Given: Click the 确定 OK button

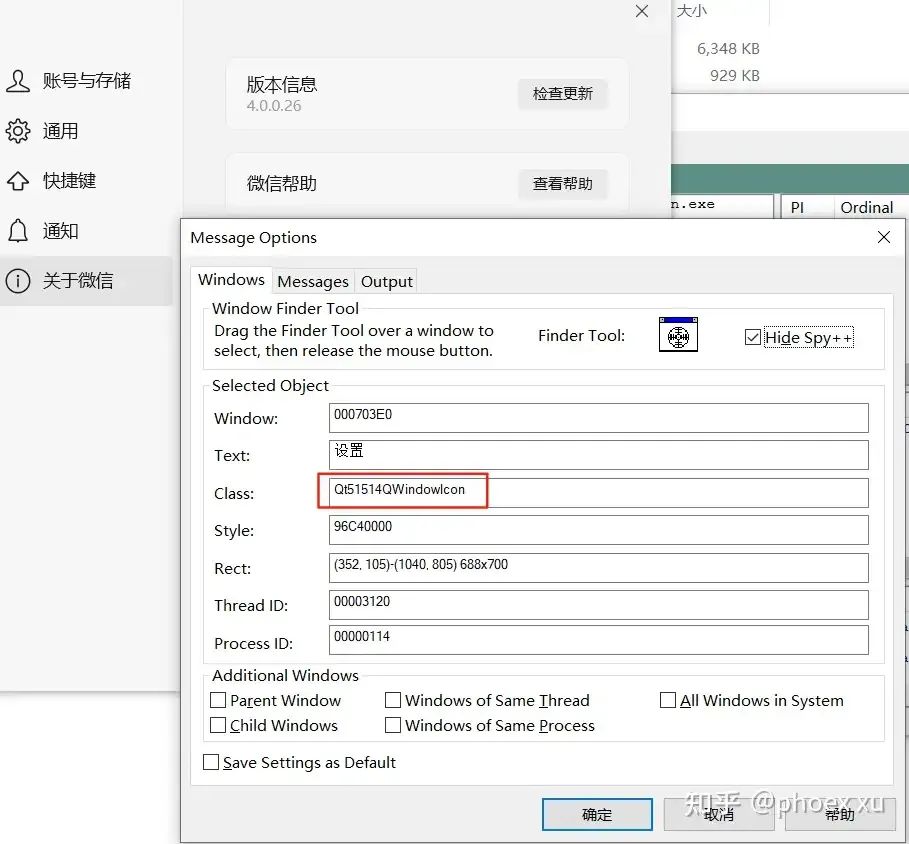Looking at the screenshot, I should point(597,814).
